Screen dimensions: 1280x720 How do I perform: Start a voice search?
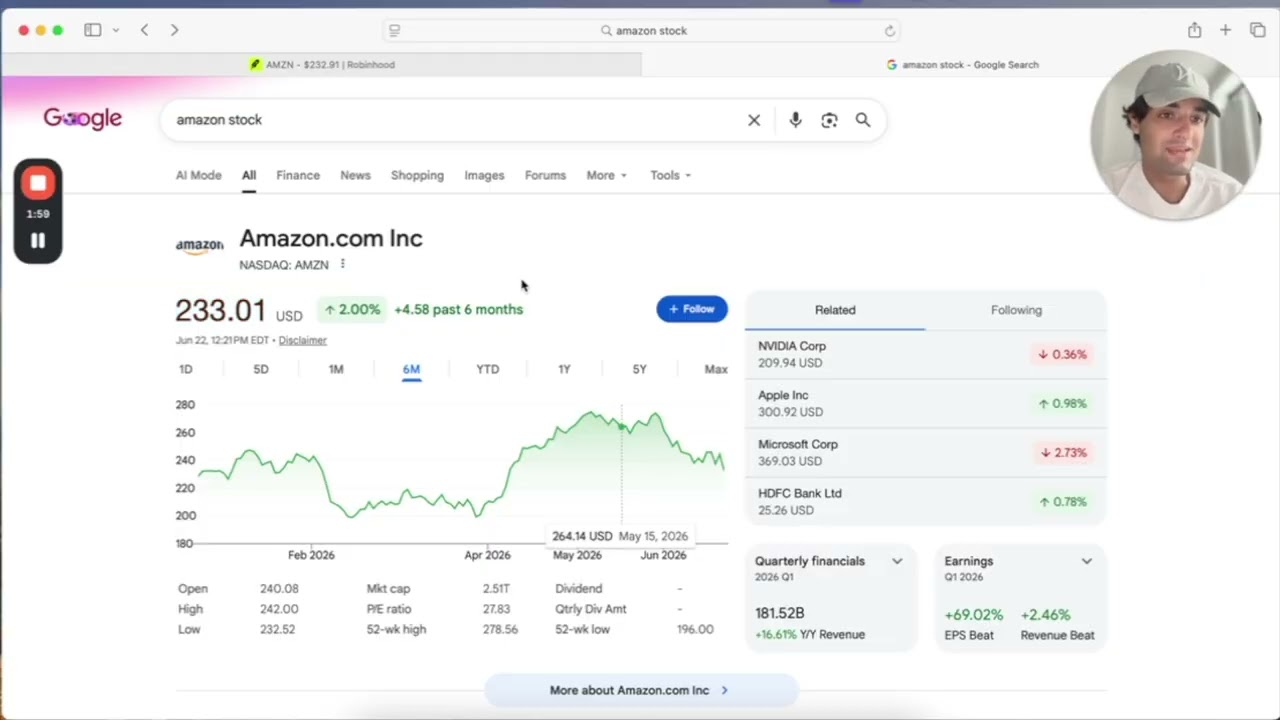(x=795, y=120)
